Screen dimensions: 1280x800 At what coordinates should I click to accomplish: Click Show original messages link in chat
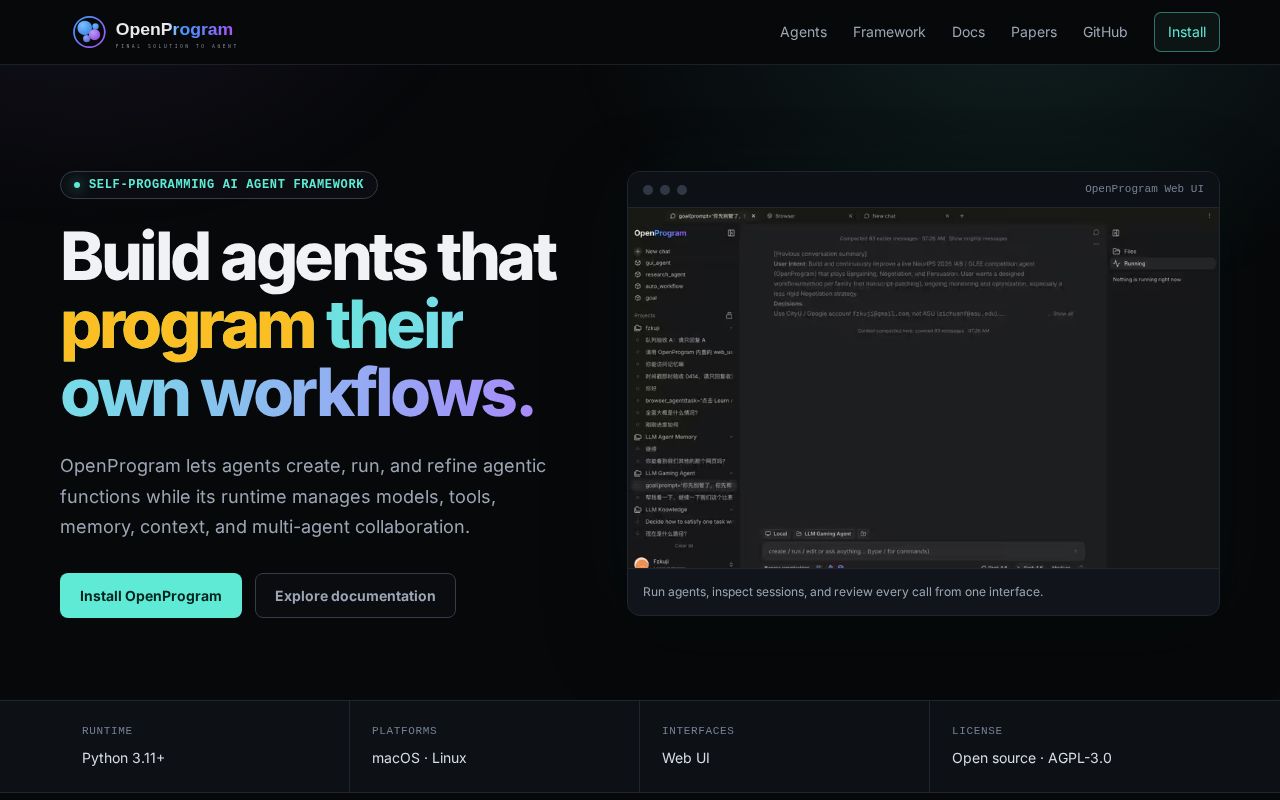[978, 238]
